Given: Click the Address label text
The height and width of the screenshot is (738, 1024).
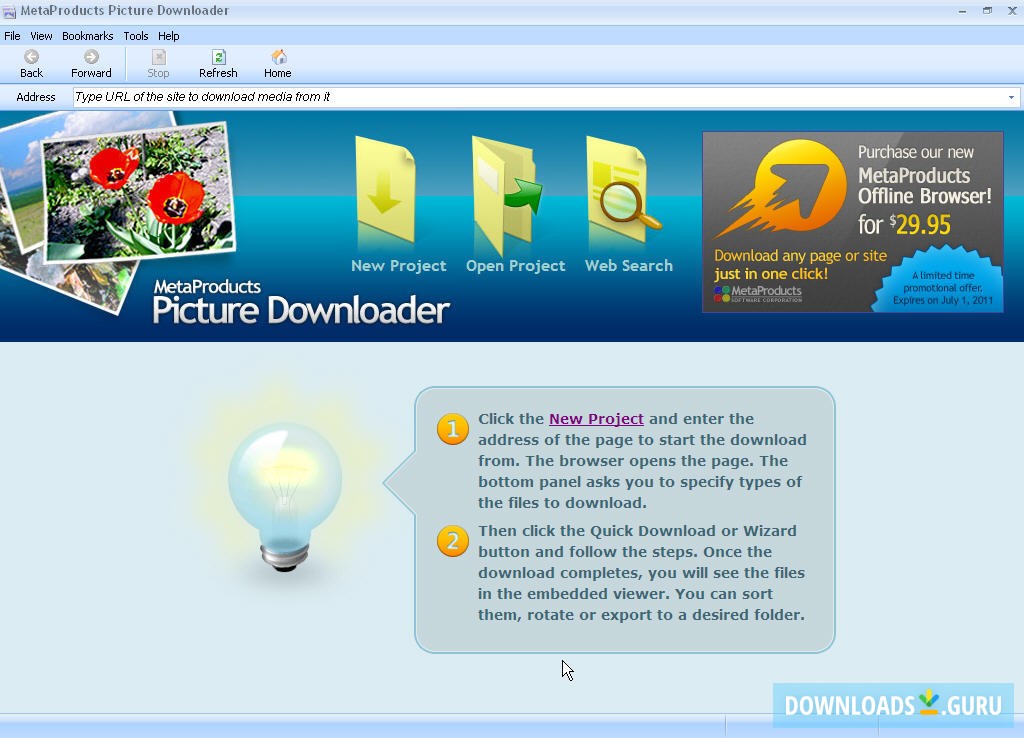Looking at the screenshot, I should click(36, 97).
